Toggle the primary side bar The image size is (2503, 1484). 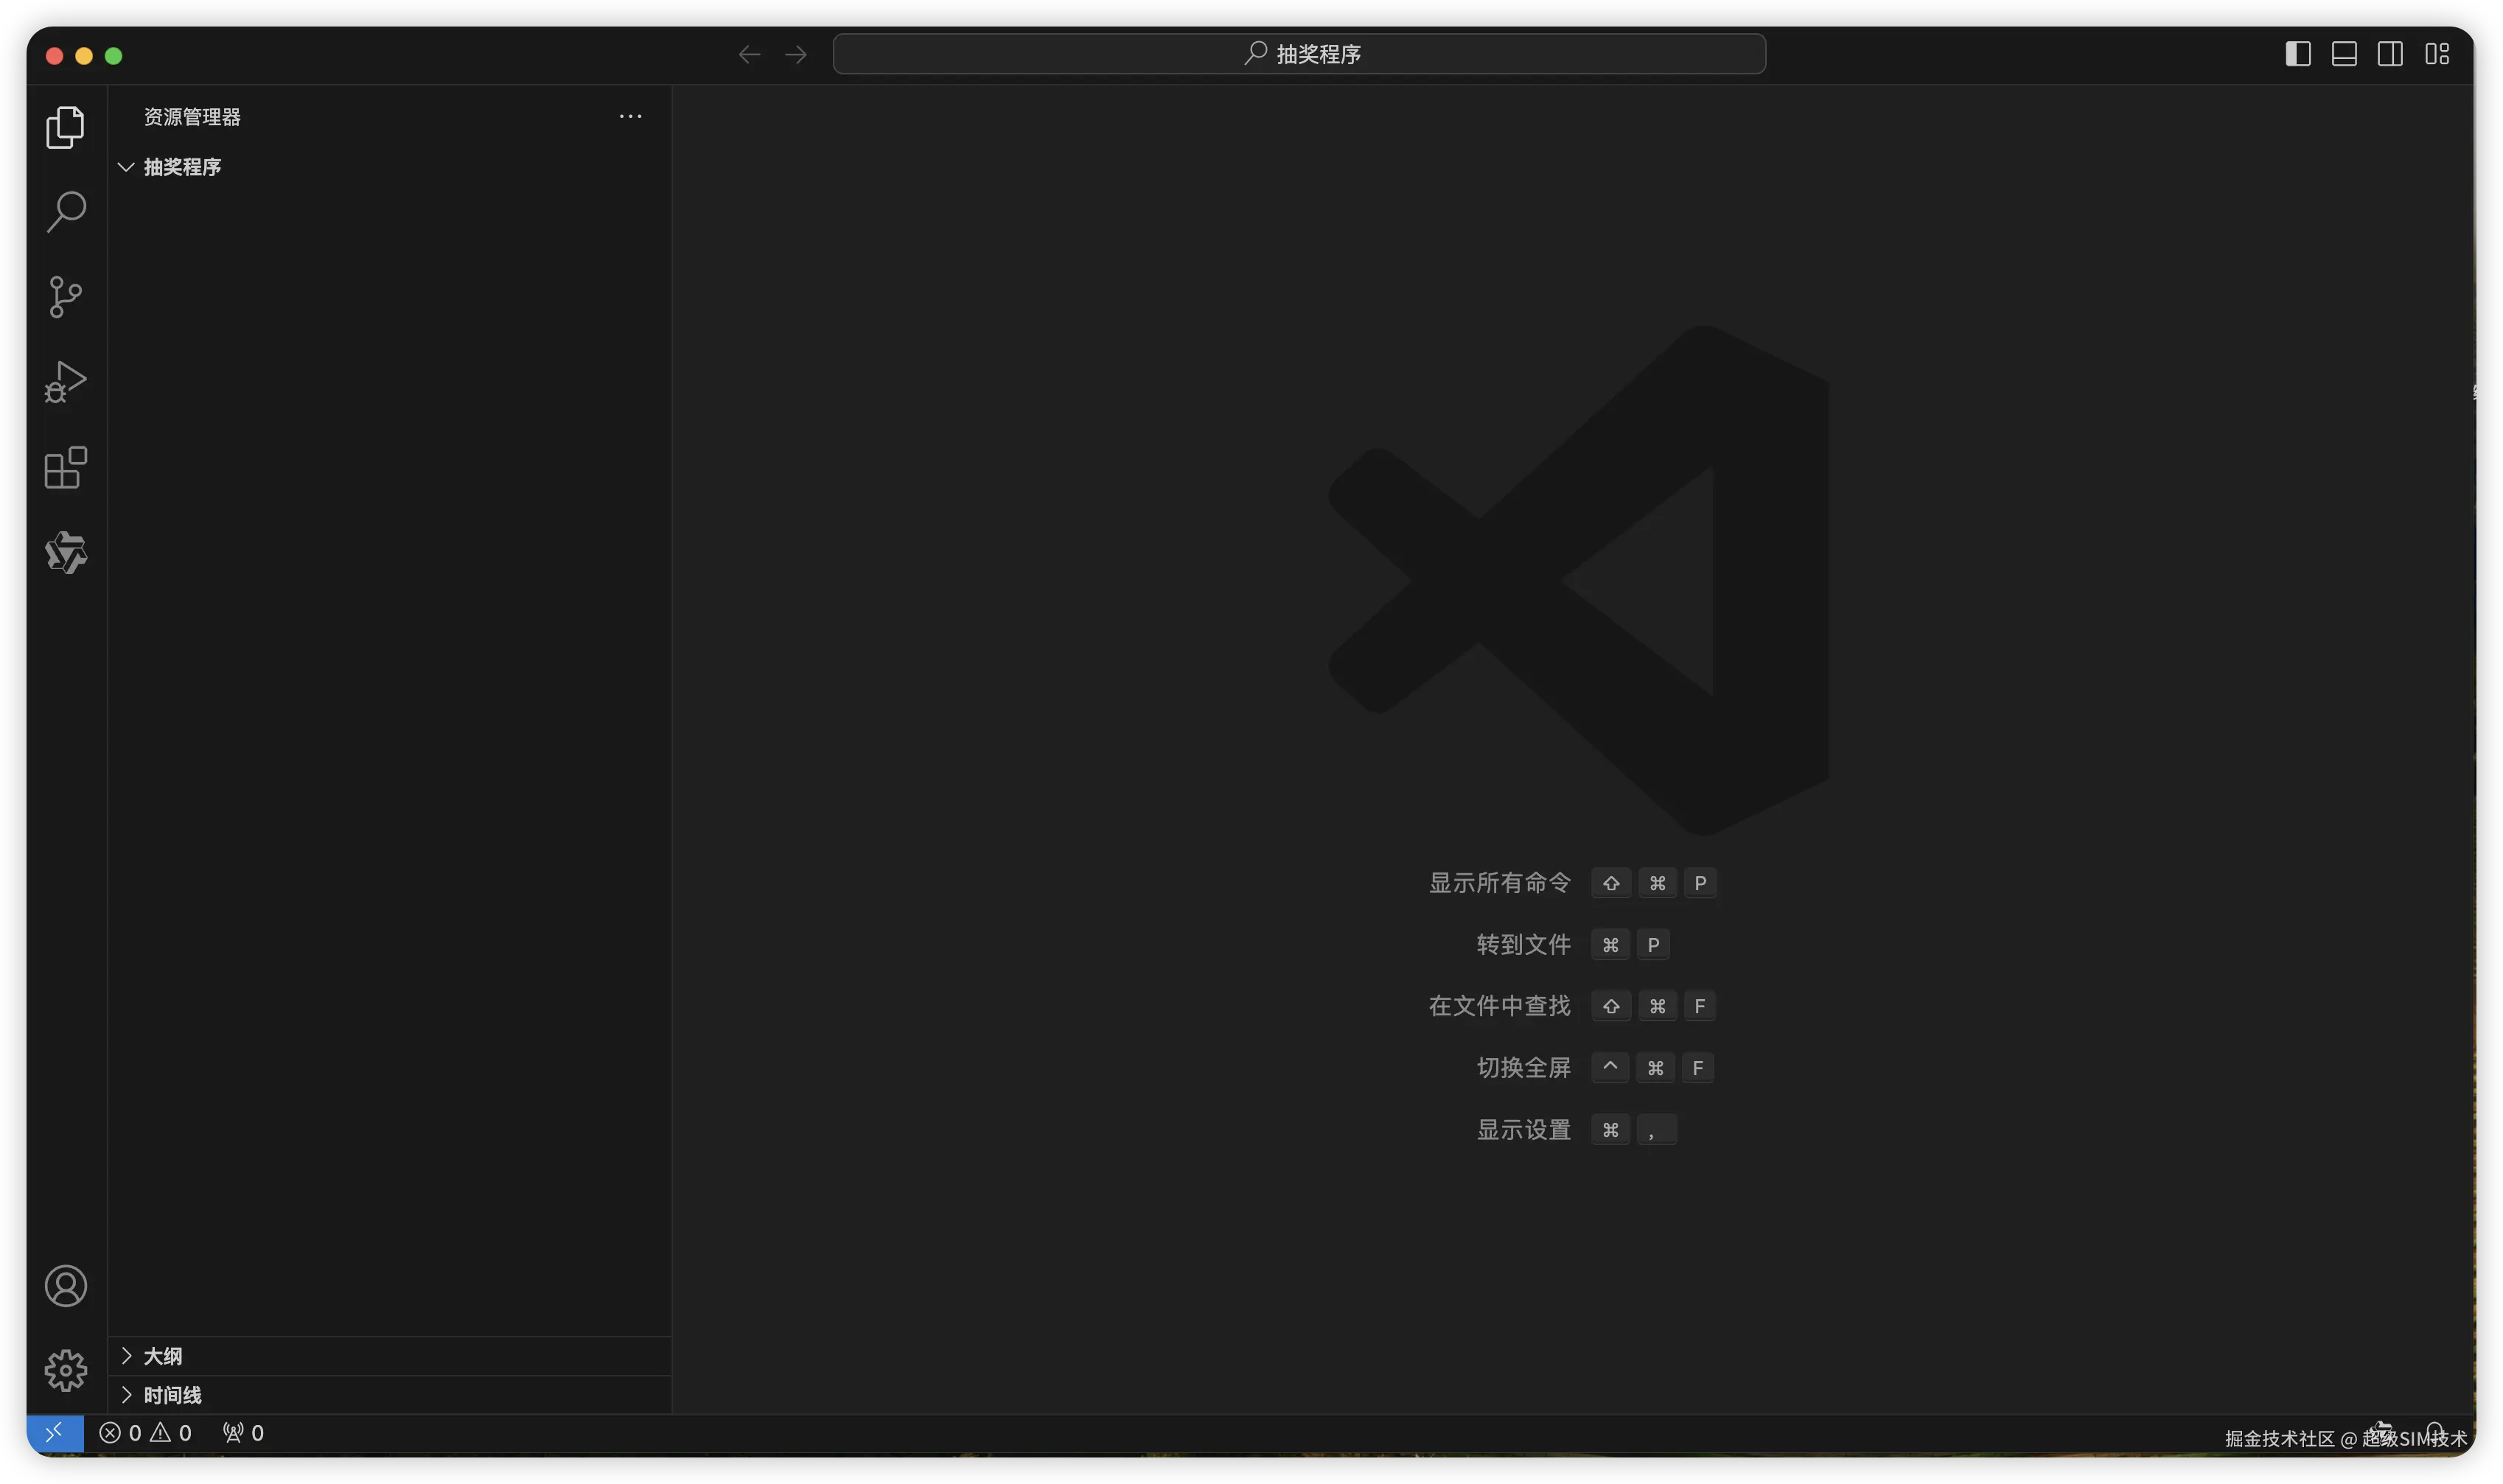click(2297, 54)
